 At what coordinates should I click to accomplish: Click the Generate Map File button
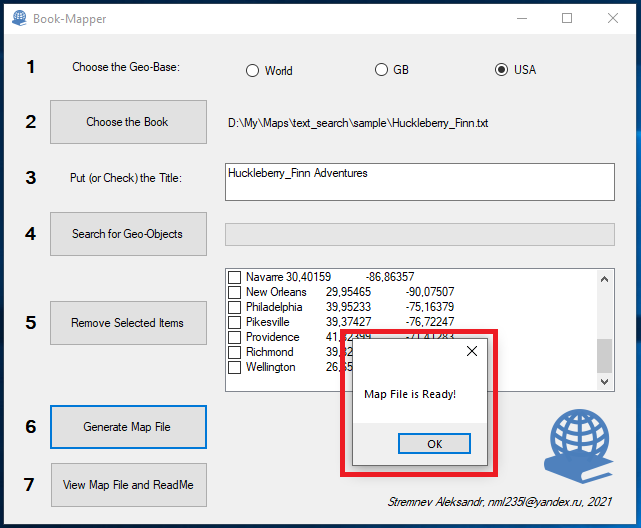(x=128, y=427)
